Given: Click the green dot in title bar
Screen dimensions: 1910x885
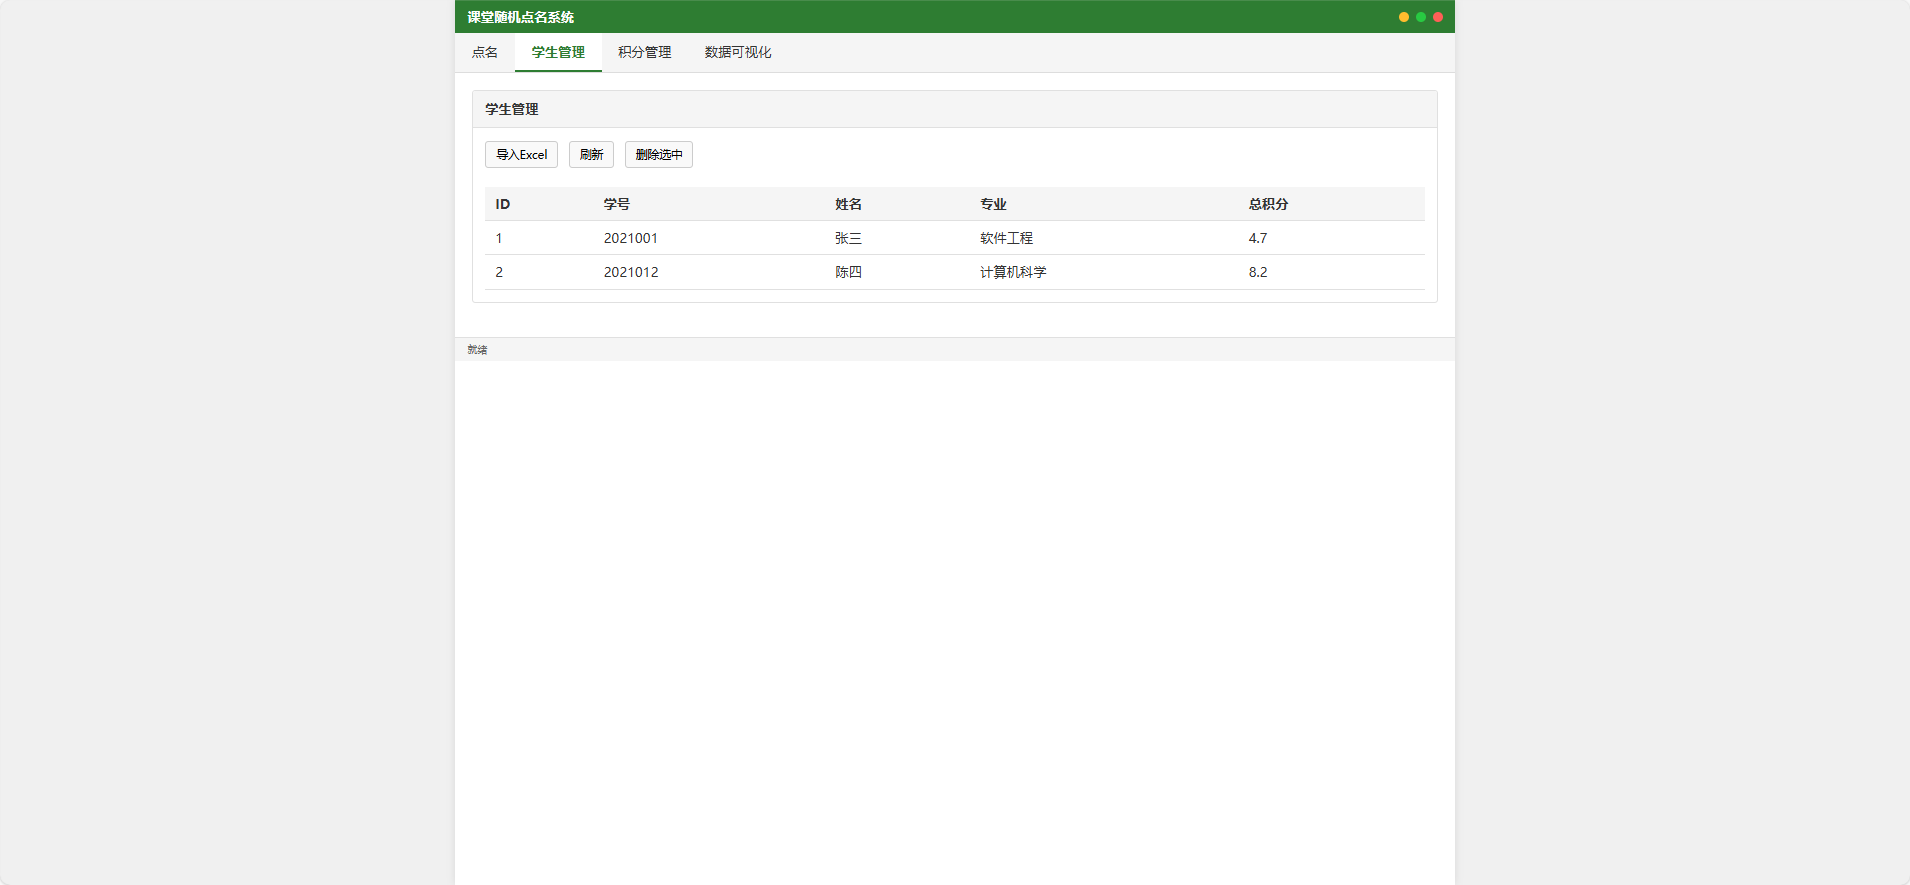Looking at the screenshot, I should [x=1420, y=17].
